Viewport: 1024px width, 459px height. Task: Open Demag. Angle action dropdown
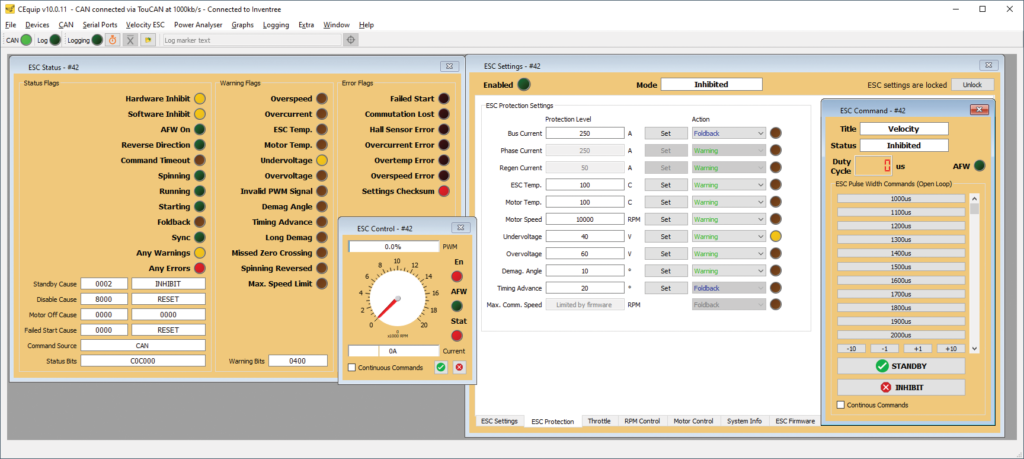(728, 270)
